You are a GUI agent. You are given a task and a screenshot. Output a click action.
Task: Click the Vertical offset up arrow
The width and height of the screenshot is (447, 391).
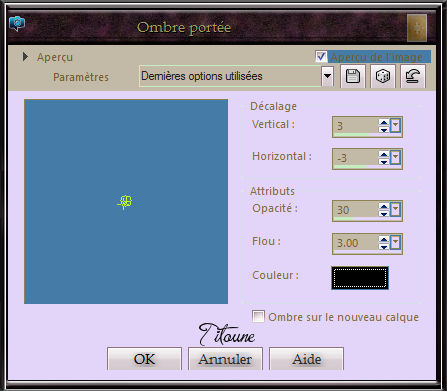click(384, 123)
